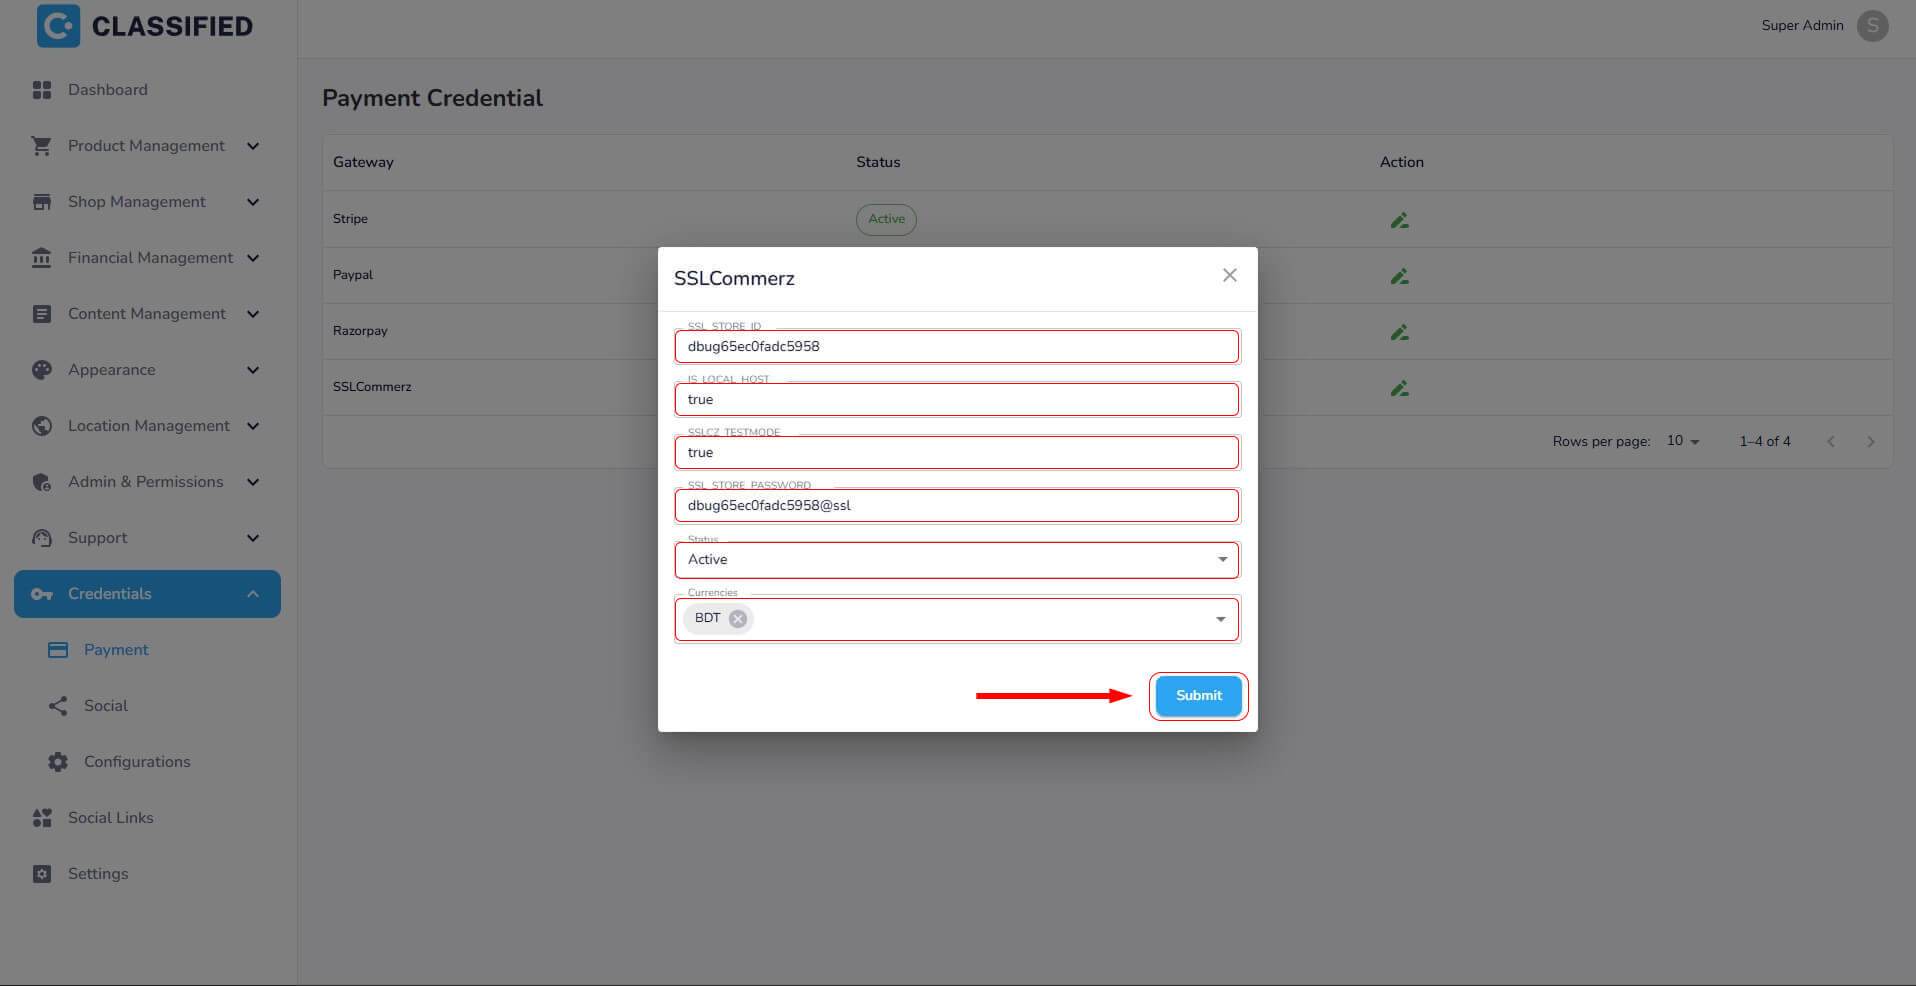Close the SSLCommerz dialog
The height and width of the screenshot is (986, 1916).
[x=1229, y=275]
